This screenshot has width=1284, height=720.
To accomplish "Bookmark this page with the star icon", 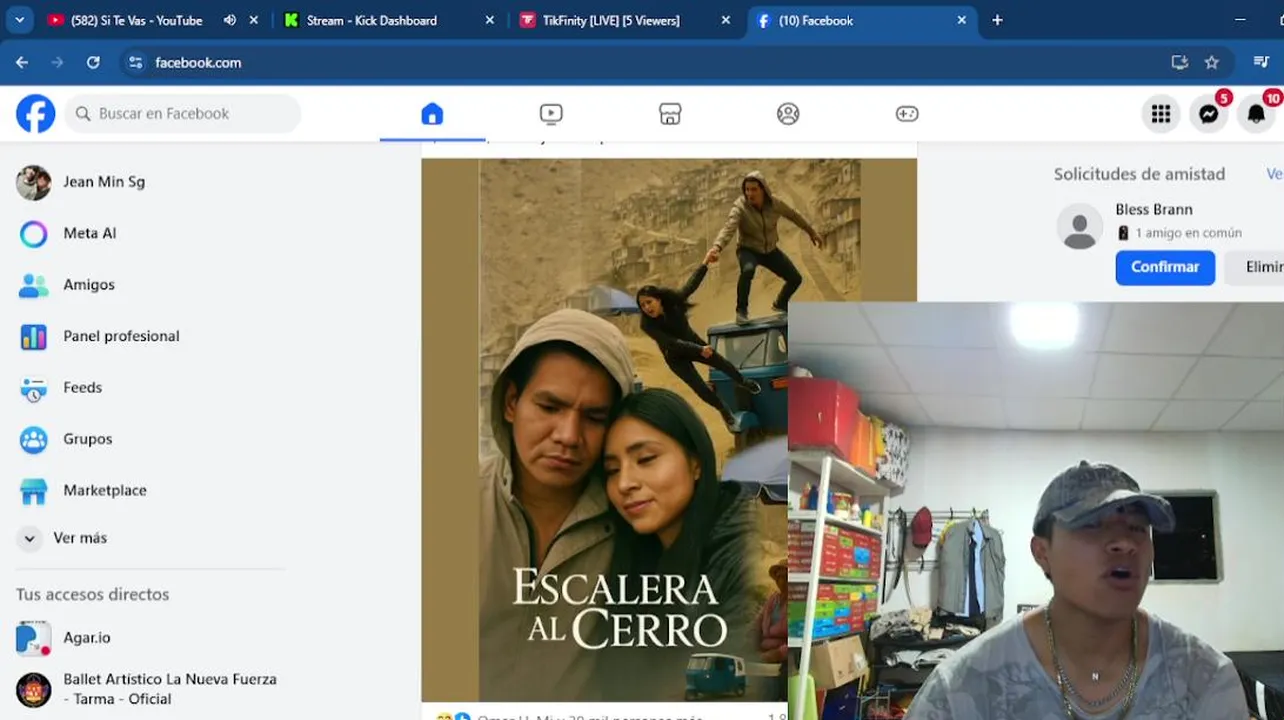I will (x=1212, y=62).
